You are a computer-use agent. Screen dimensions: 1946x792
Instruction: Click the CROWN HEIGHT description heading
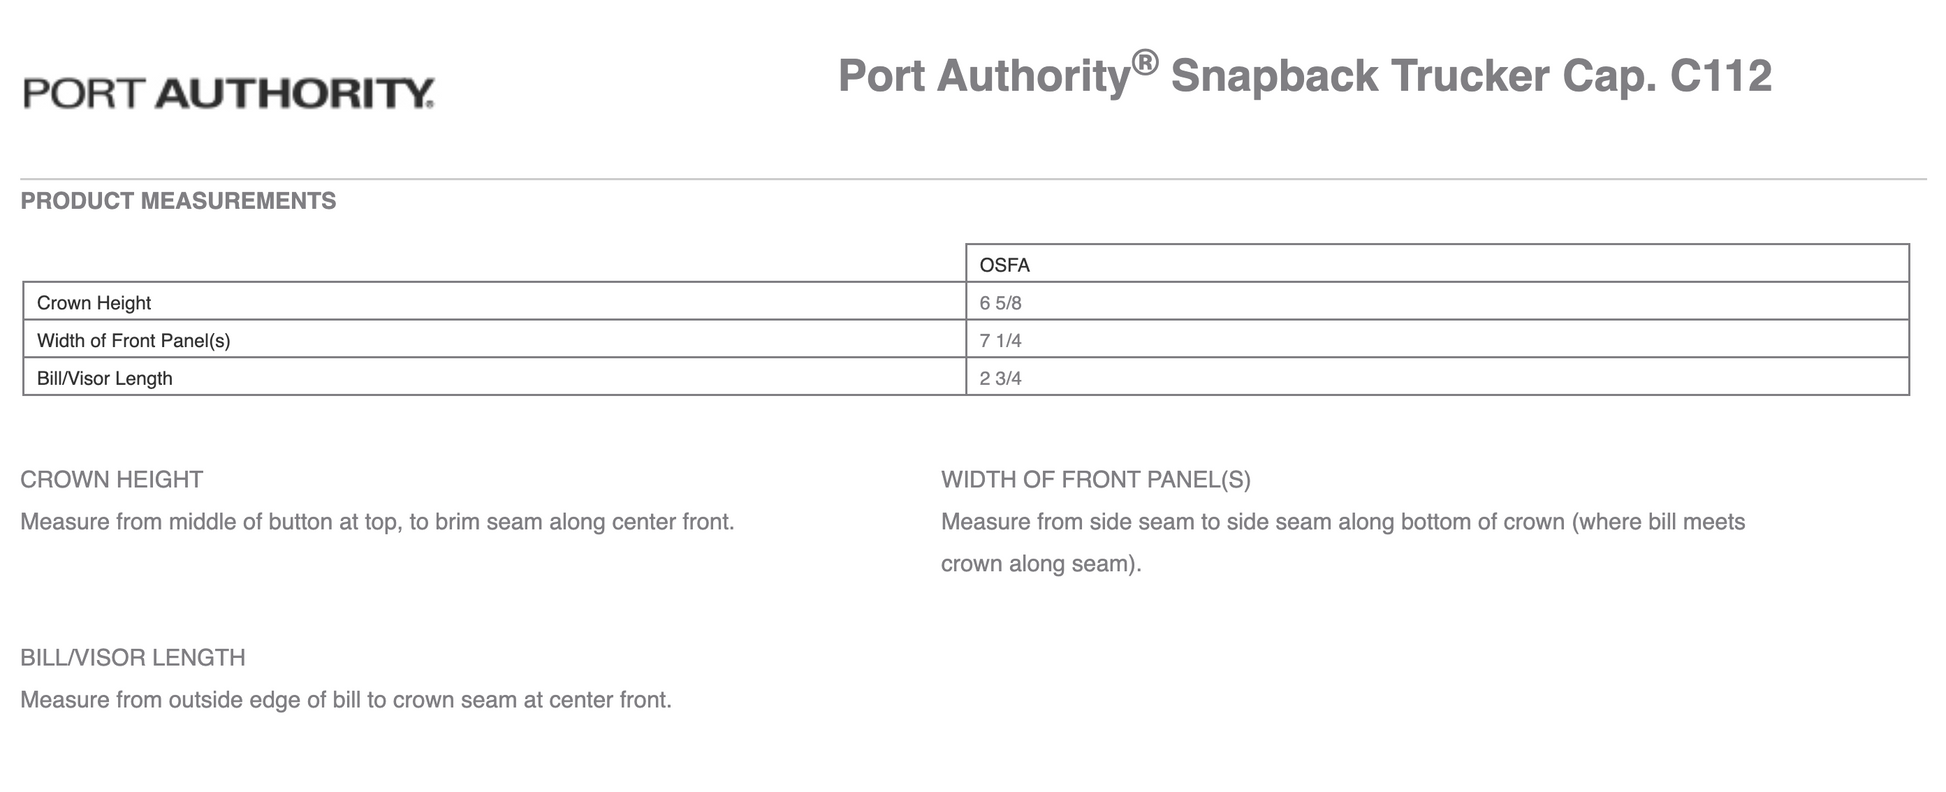[111, 480]
